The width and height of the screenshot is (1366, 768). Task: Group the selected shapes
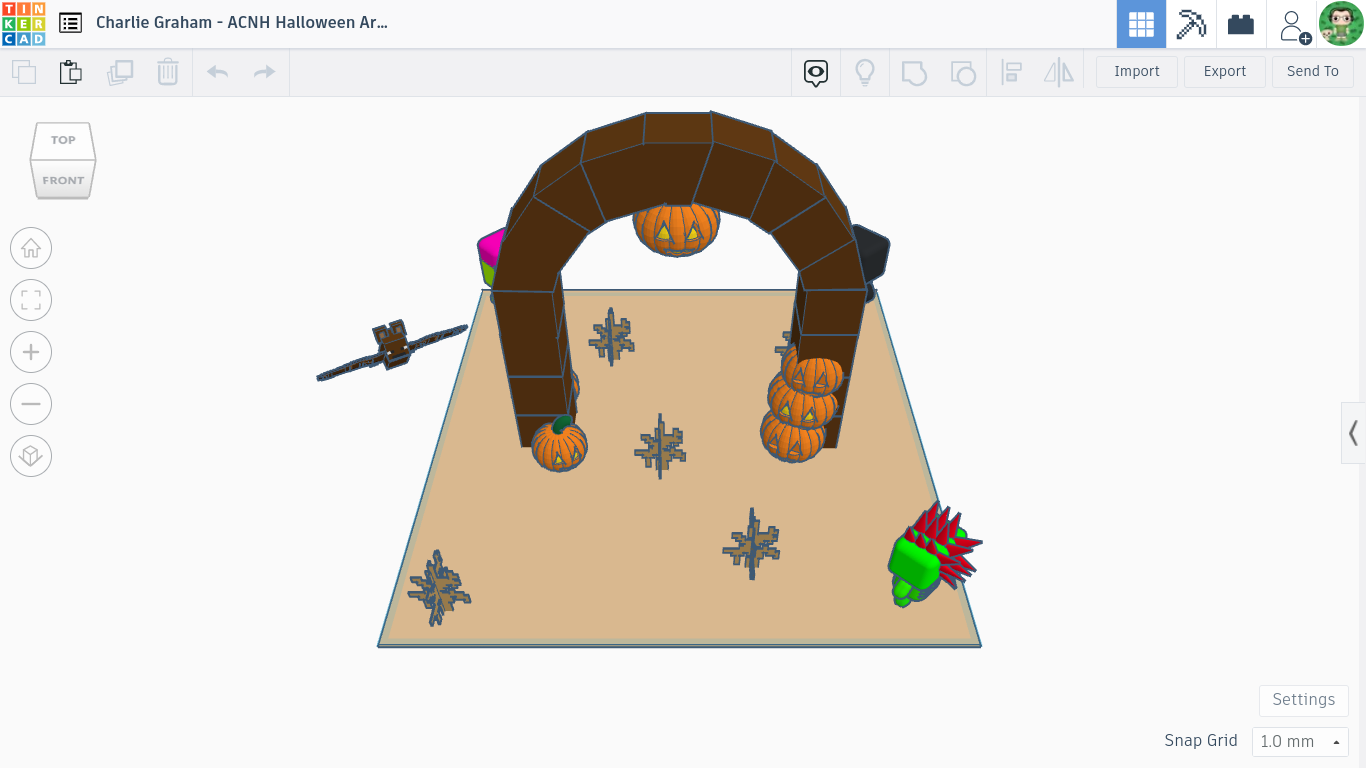[x=913, y=72]
